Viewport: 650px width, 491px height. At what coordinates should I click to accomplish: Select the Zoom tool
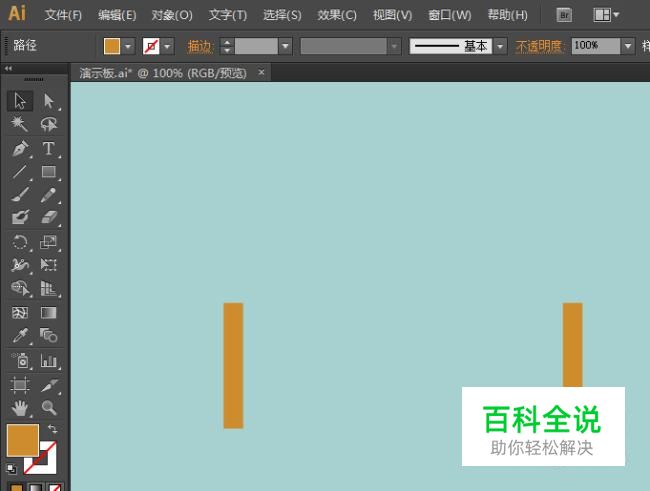tap(49, 408)
